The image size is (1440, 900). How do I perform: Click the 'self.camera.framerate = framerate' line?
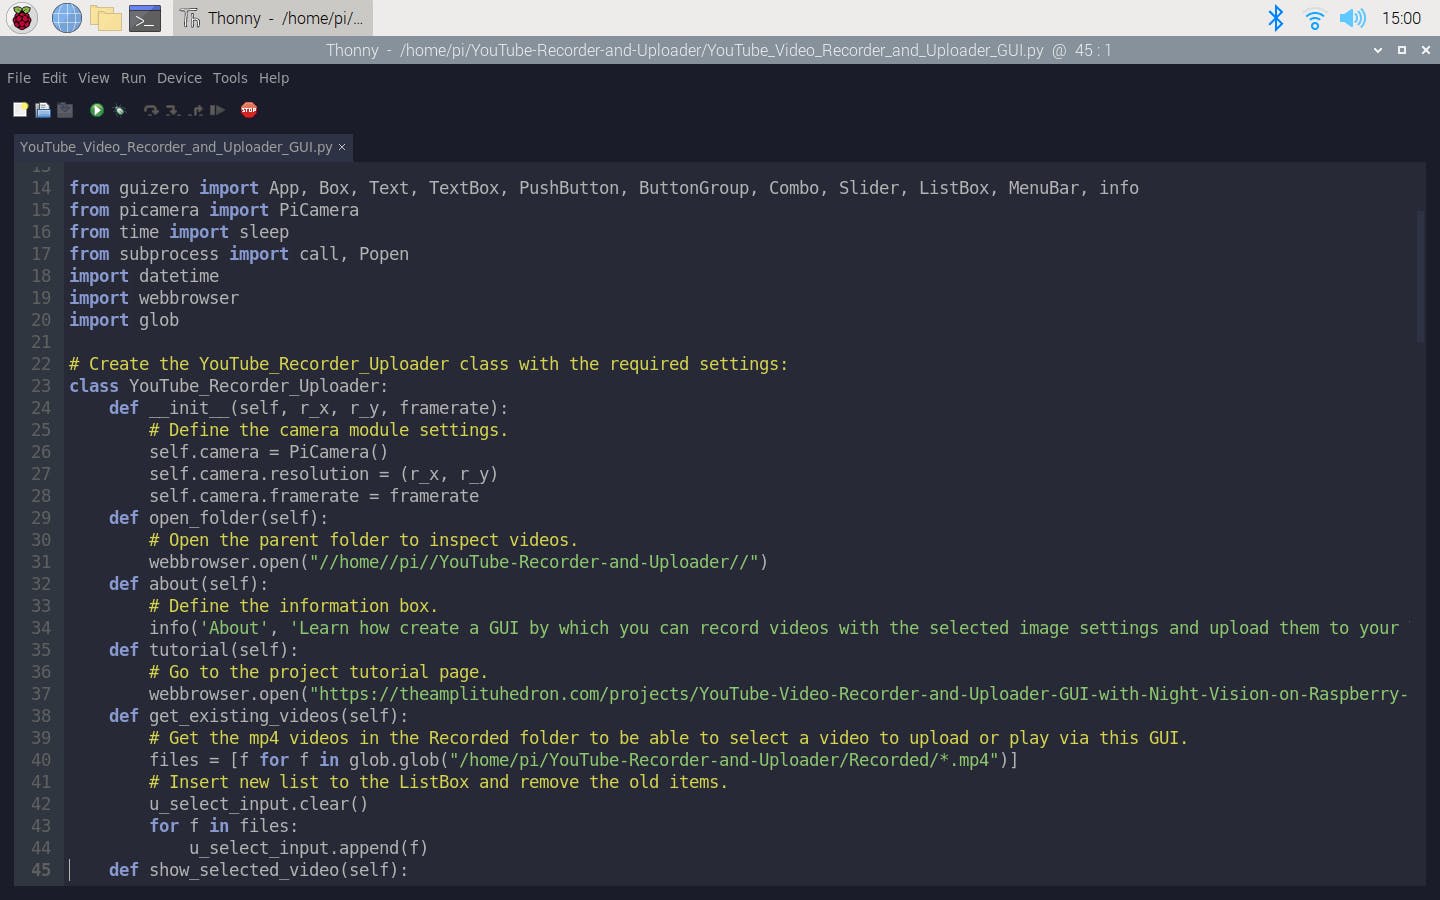pos(314,496)
